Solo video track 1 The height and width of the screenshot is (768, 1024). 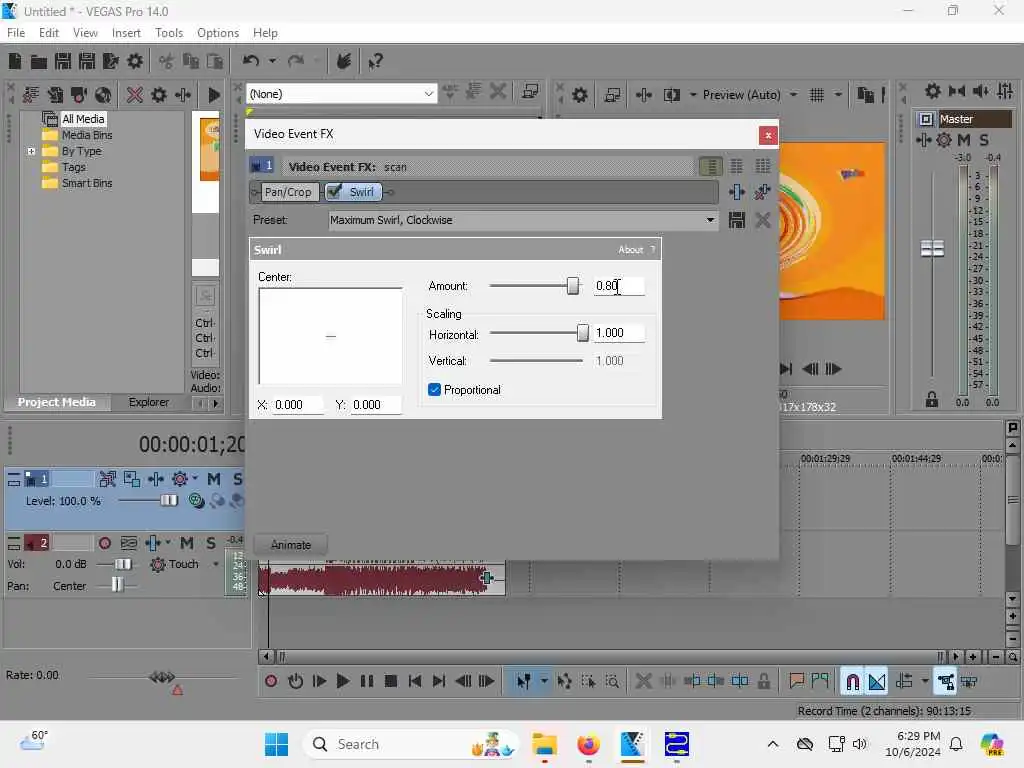237,479
